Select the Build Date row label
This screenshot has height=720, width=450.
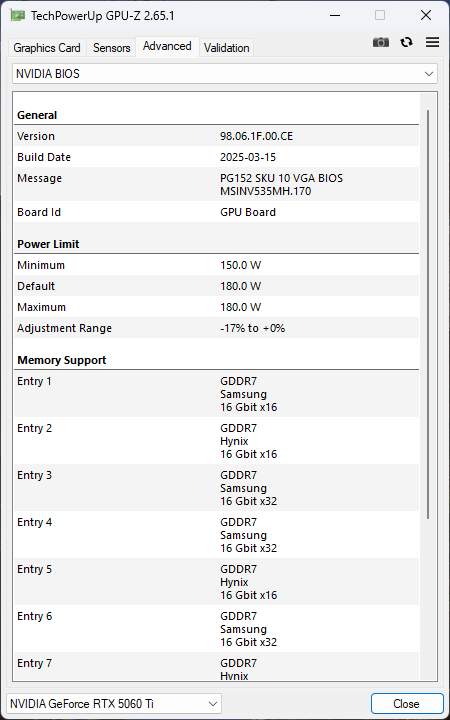pos(44,158)
